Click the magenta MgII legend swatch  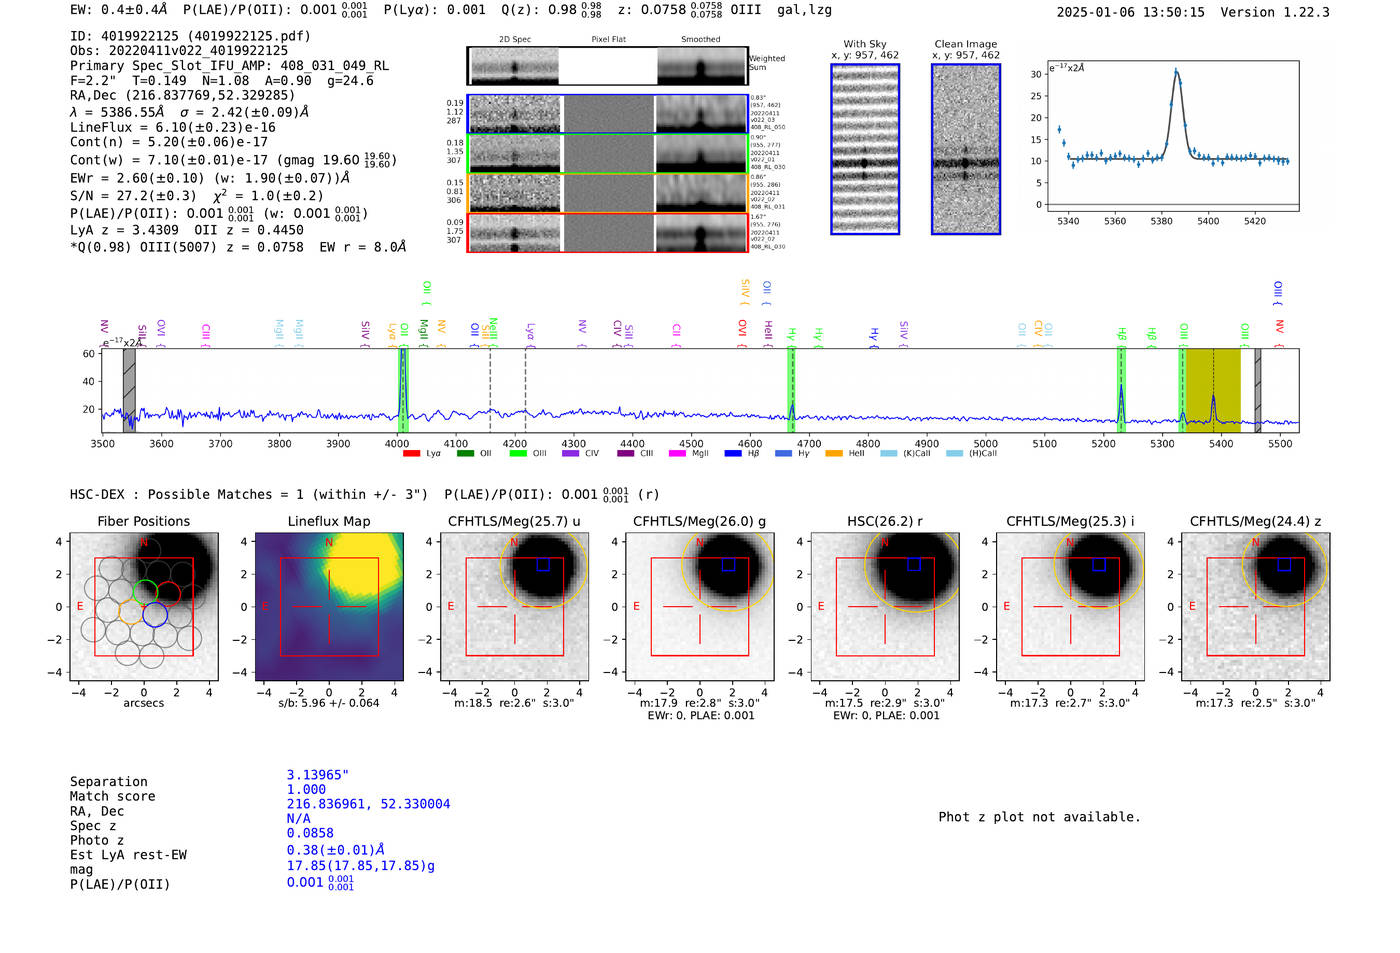click(677, 454)
